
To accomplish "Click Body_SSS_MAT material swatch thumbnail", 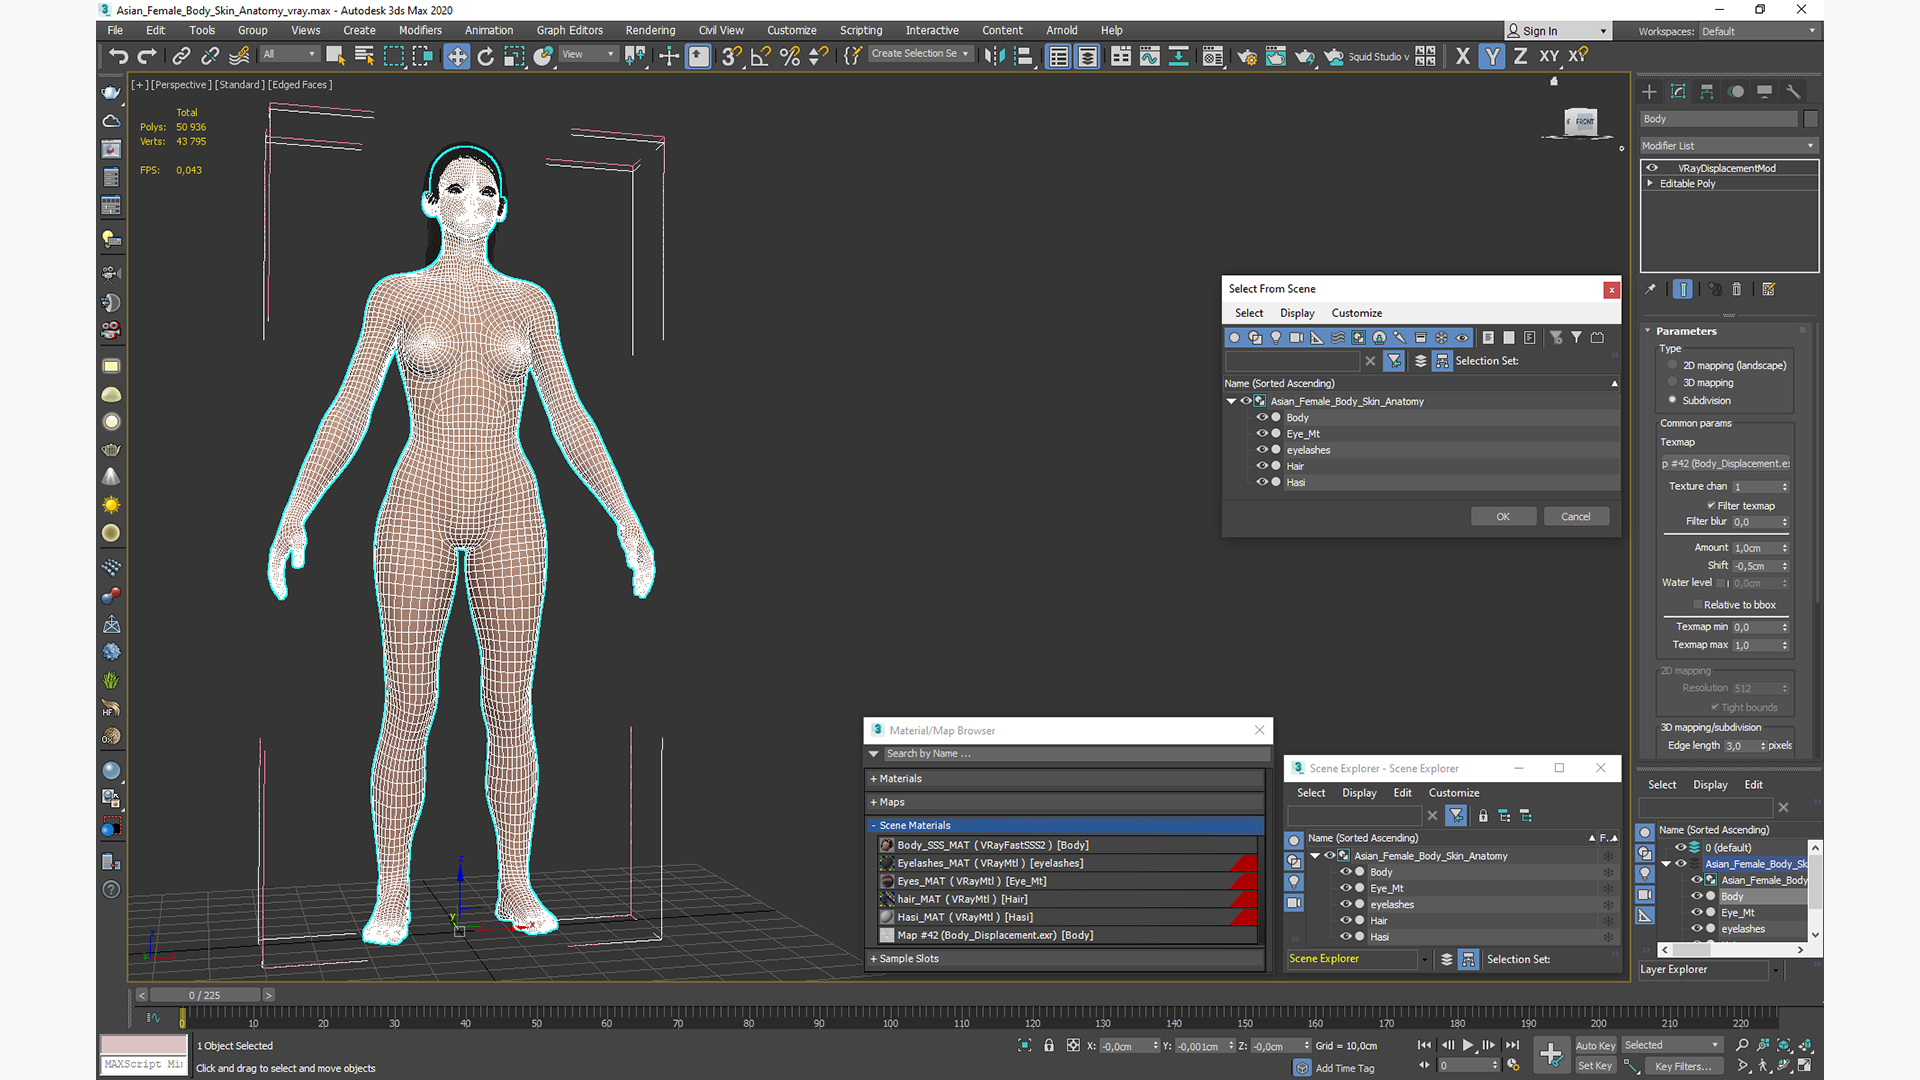I will (x=886, y=845).
